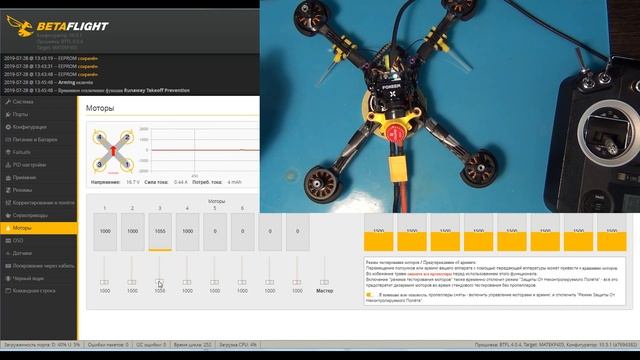Image resolution: width=640 pixels, height=360 pixels.
Task: Click motor 1 output bar showing 1000
Action: pyautogui.click(x=105, y=231)
